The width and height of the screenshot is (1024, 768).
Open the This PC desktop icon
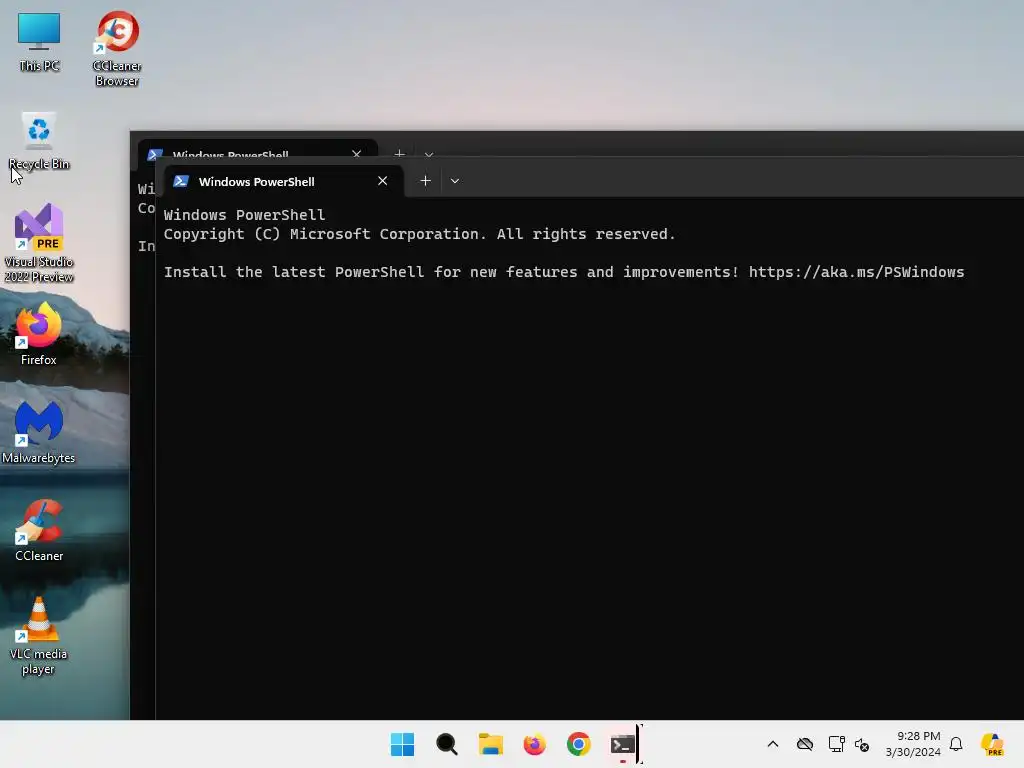point(39,42)
